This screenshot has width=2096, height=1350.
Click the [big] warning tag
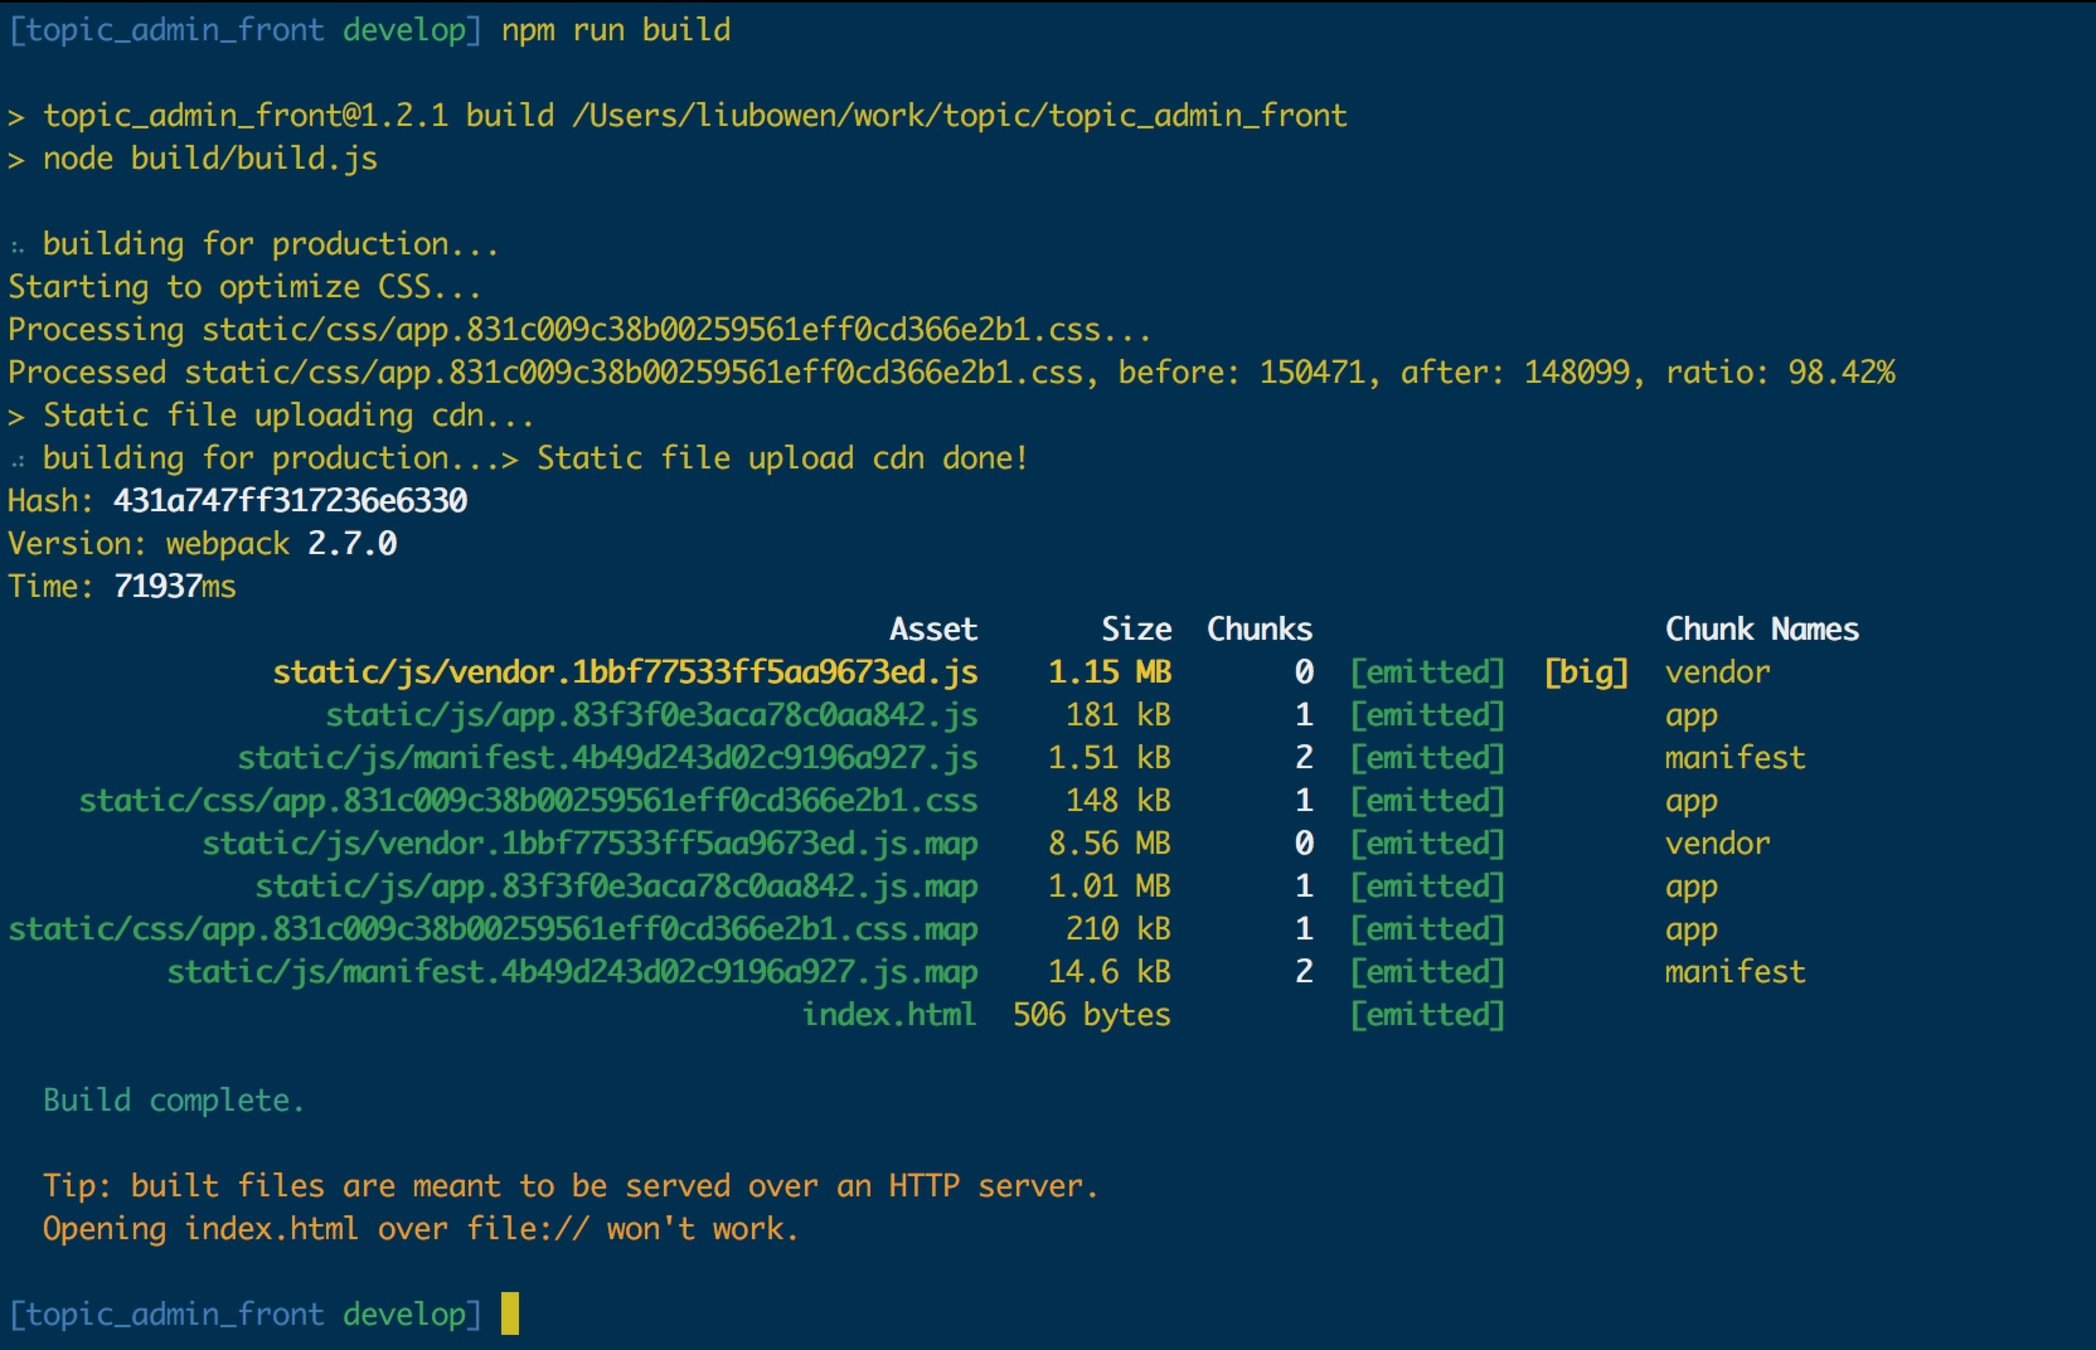1586,672
